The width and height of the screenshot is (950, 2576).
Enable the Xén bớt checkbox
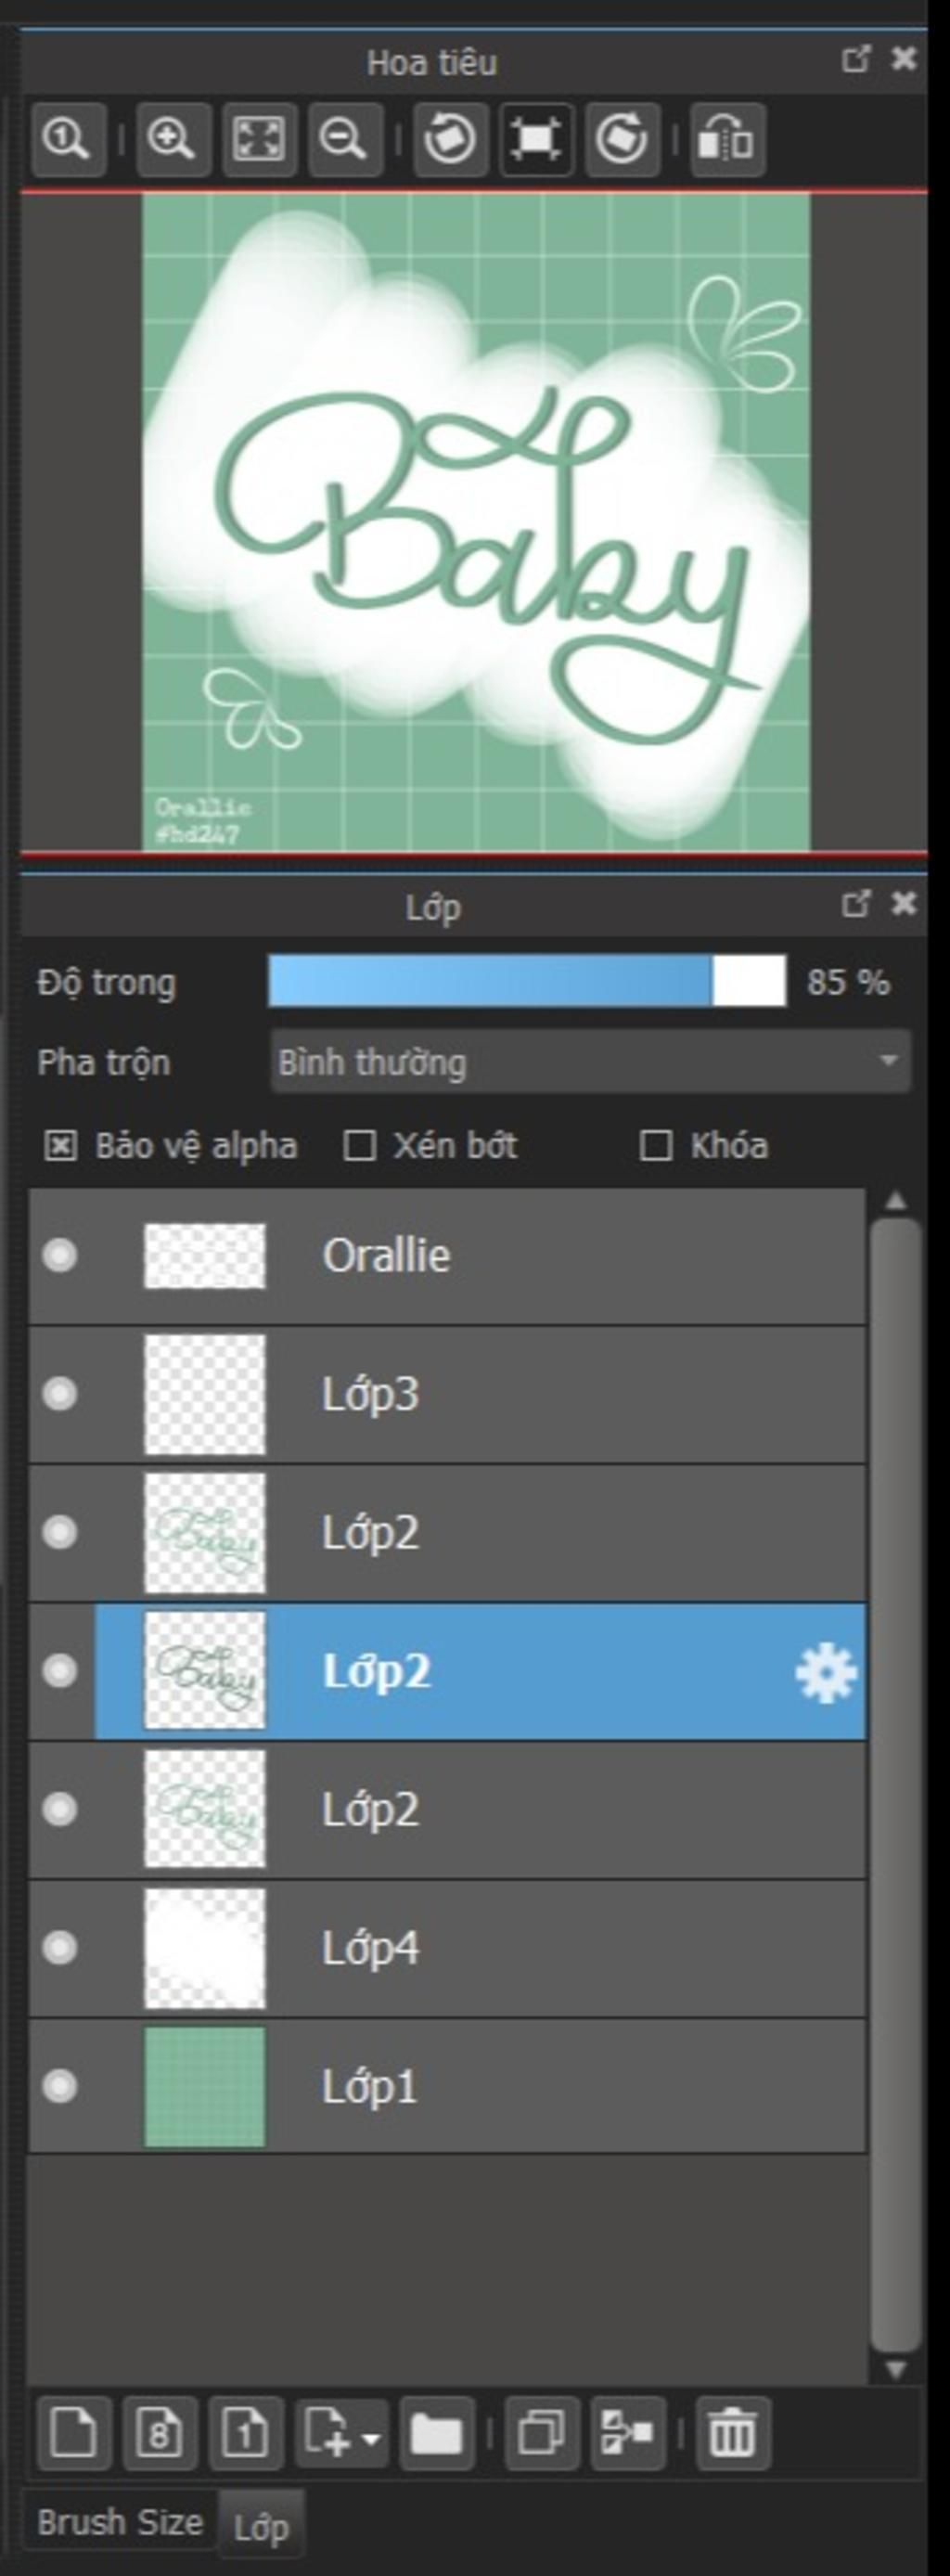tap(359, 1146)
